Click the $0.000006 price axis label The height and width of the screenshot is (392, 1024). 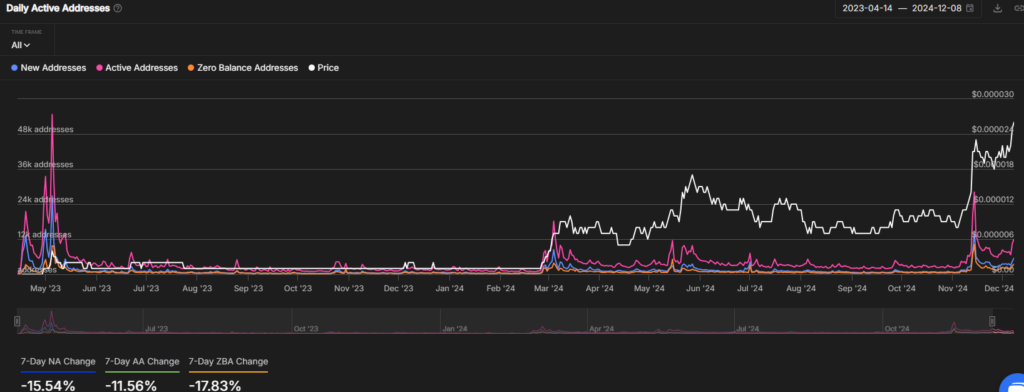993,235
